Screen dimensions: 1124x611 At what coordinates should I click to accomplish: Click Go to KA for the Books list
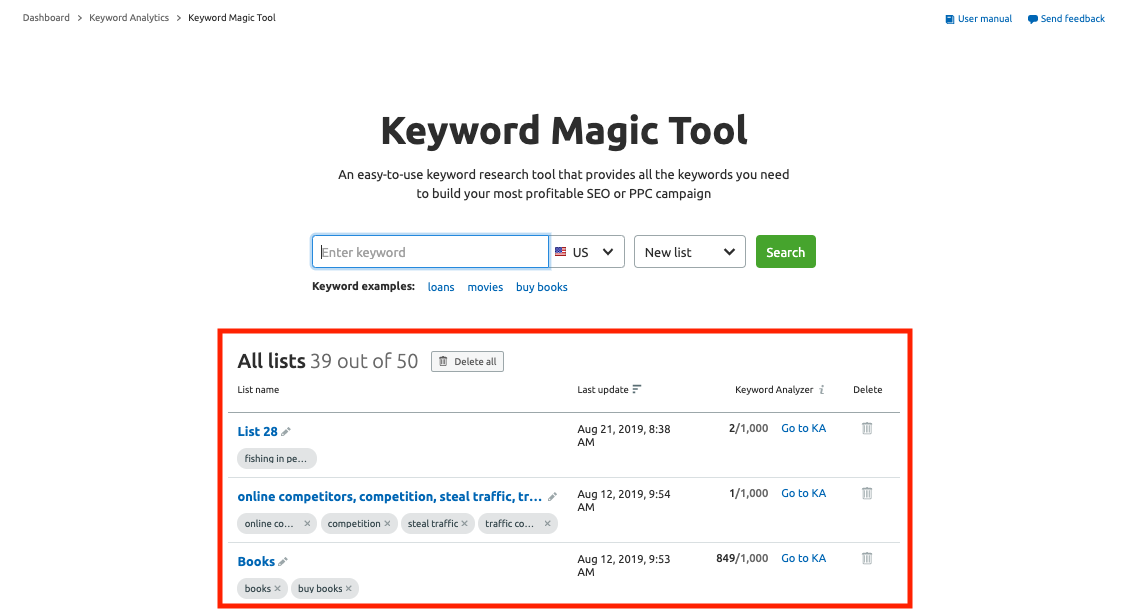(803, 557)
